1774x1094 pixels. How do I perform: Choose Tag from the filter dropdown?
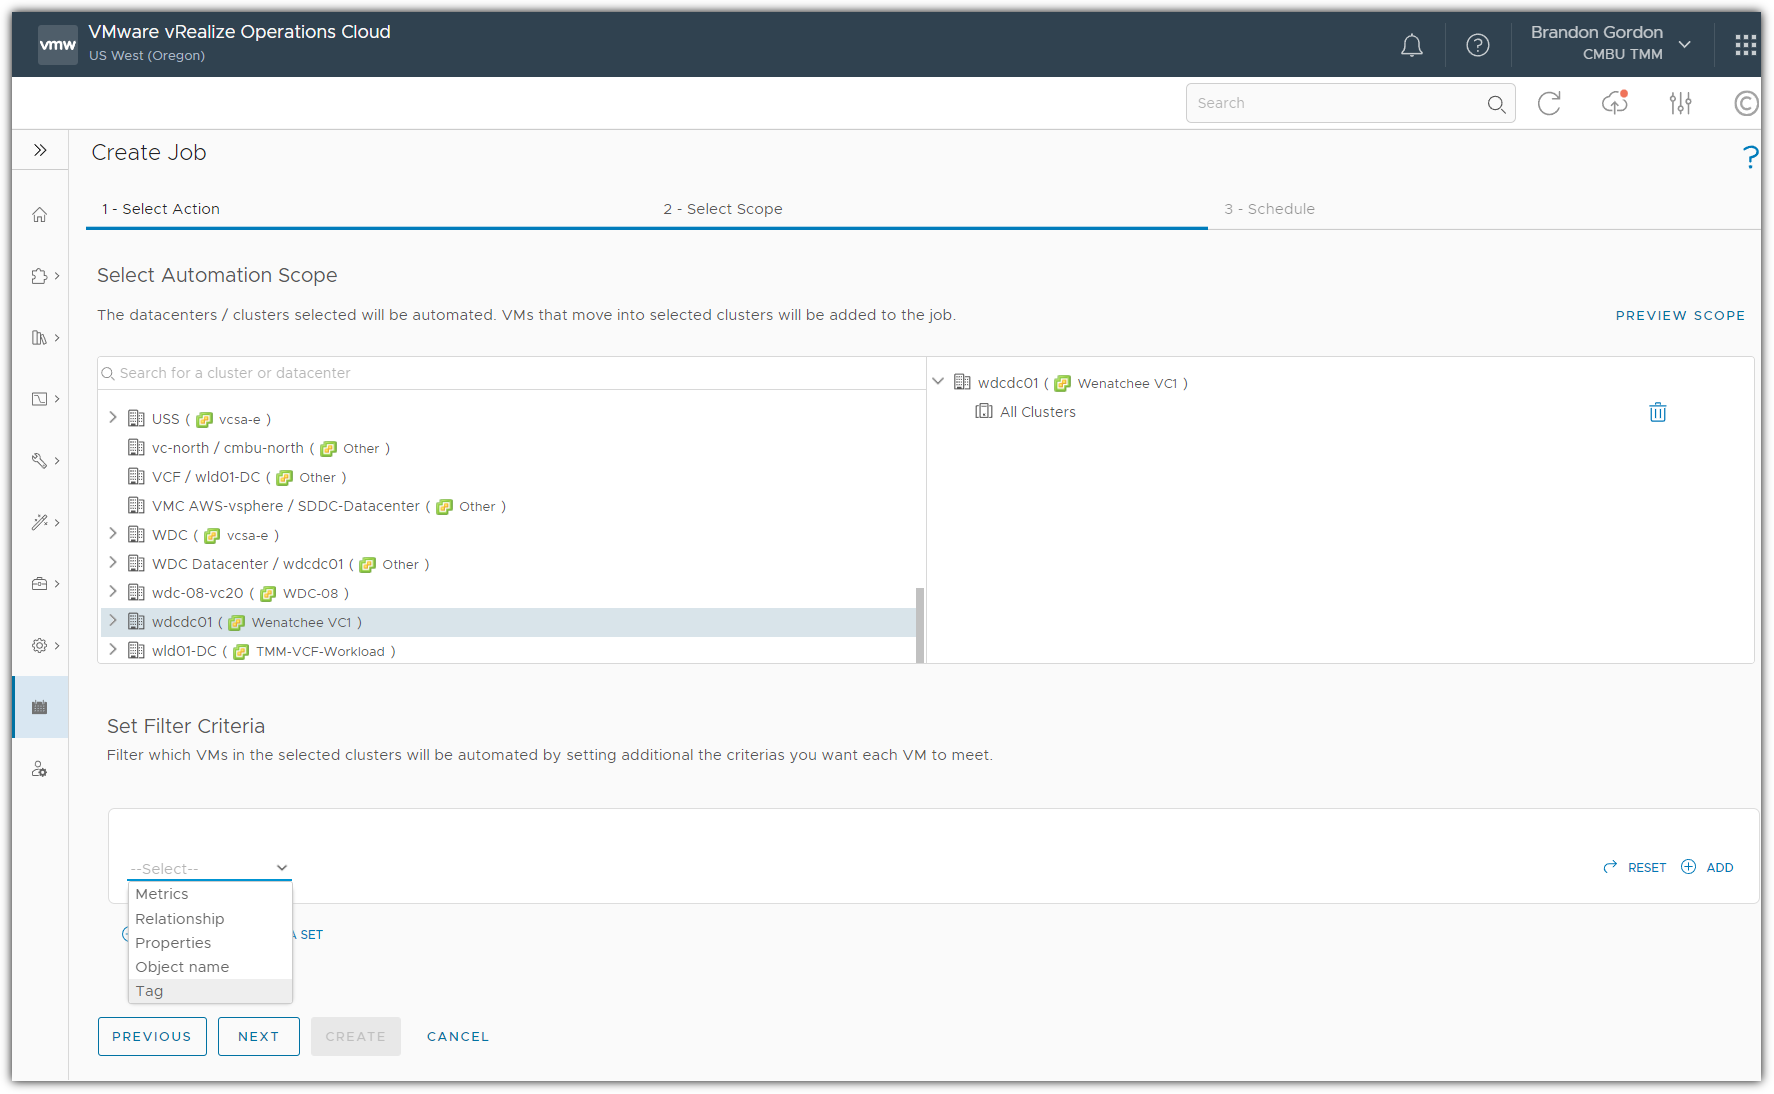coord(150,991)
